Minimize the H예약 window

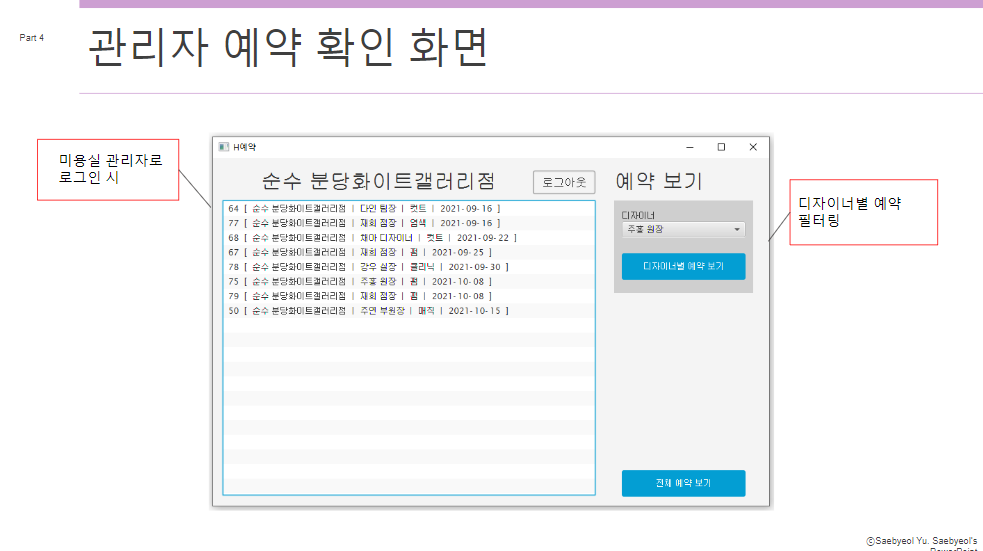pyautogui.click(x=689, y=147)
